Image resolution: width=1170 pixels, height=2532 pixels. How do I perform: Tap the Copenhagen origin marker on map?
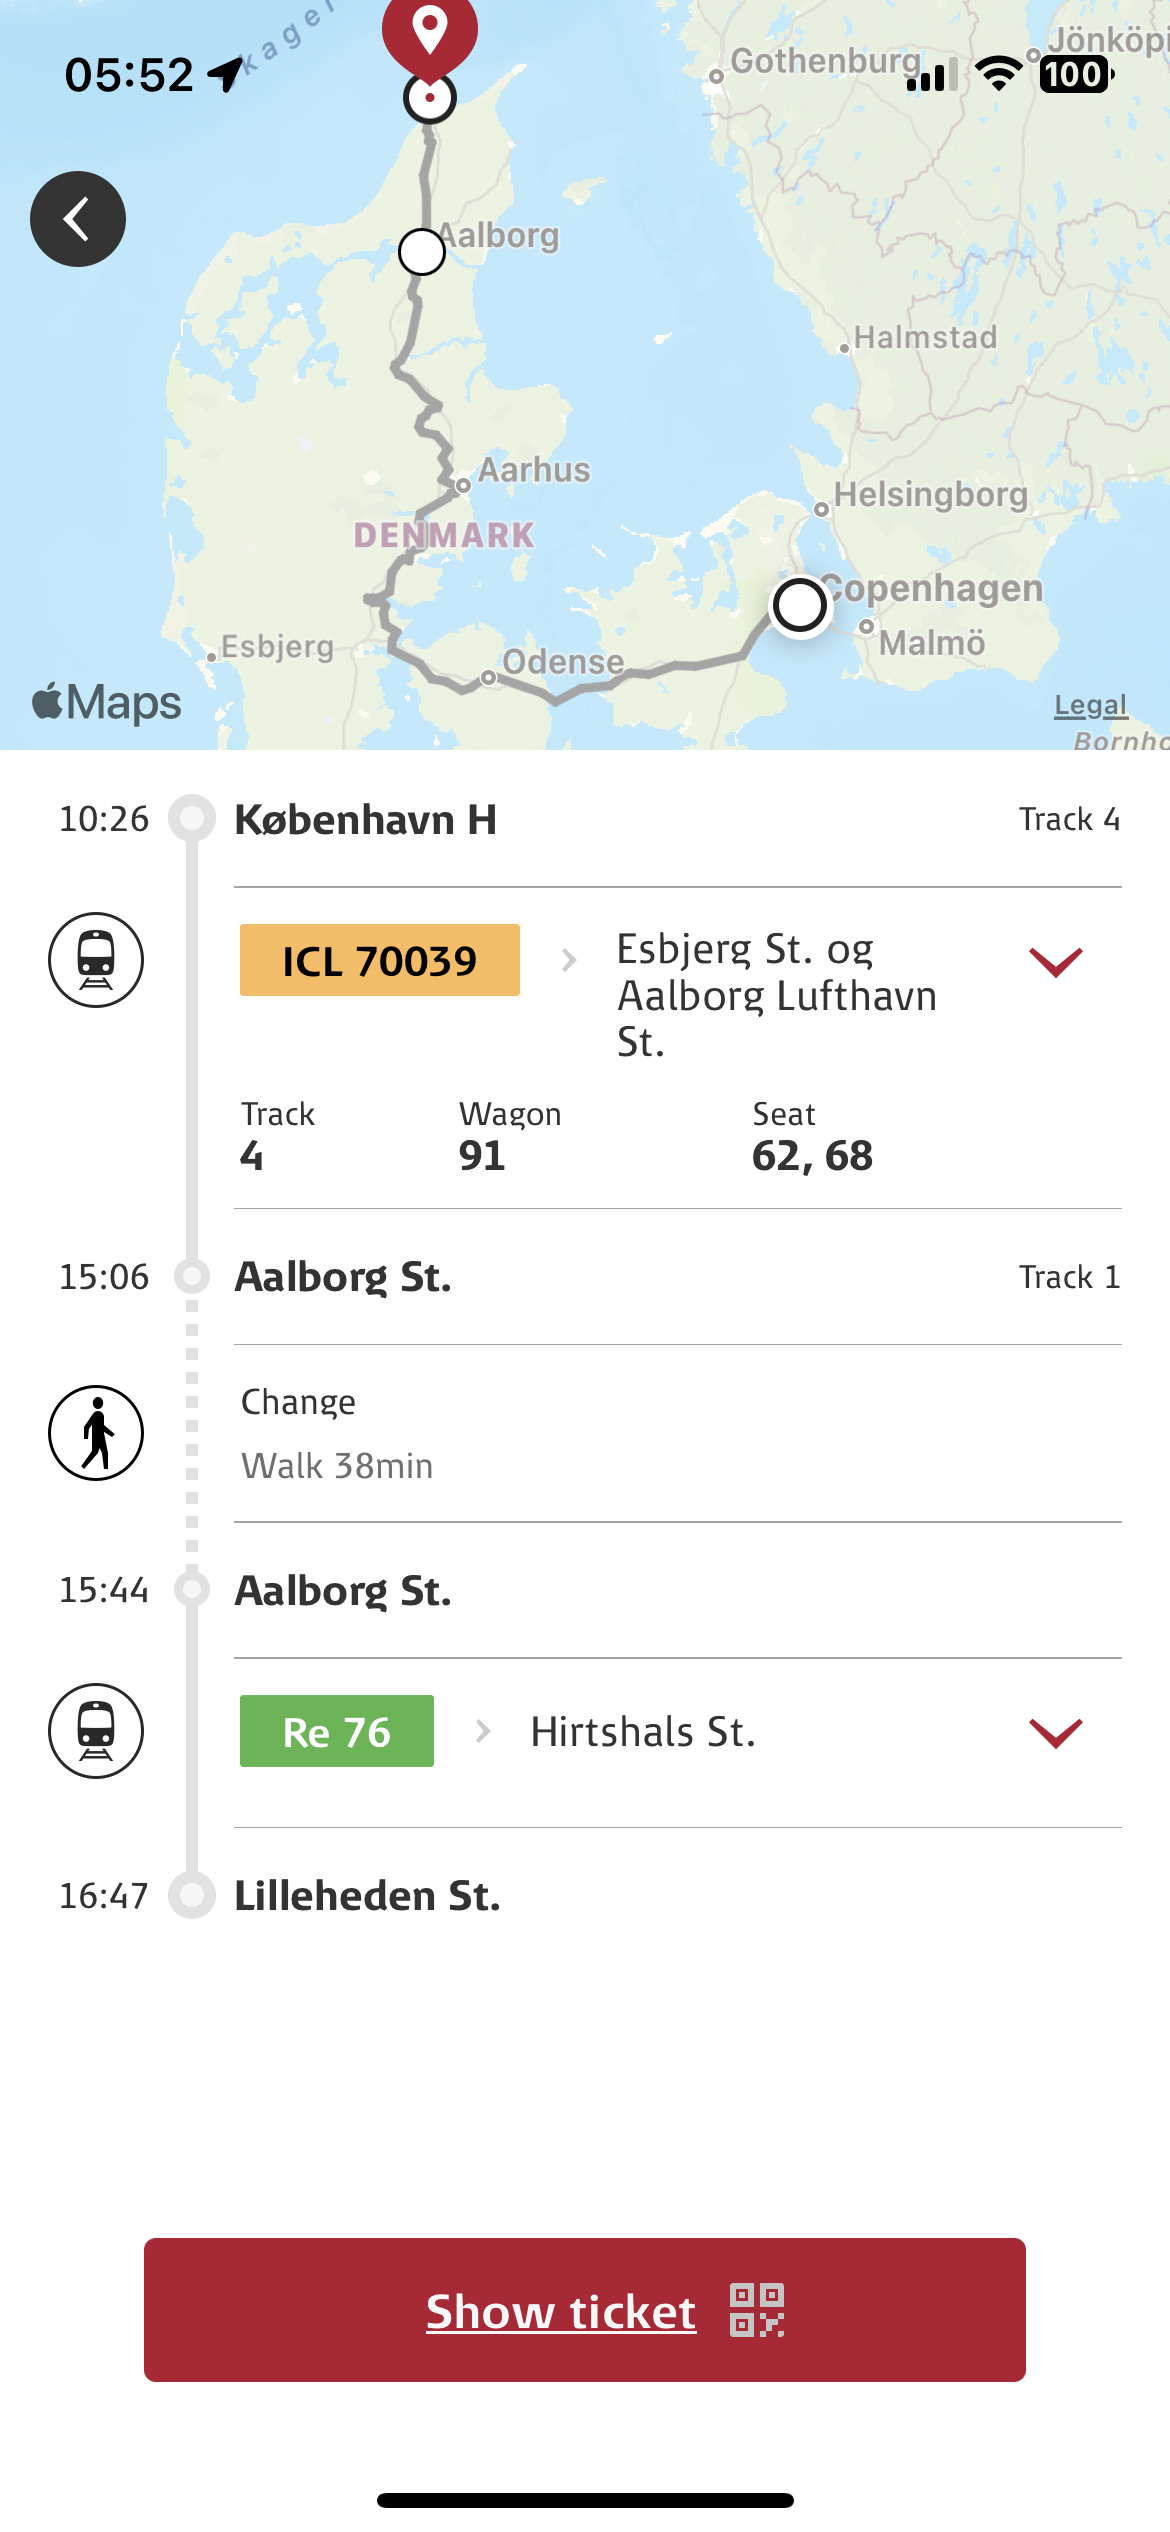800,605
